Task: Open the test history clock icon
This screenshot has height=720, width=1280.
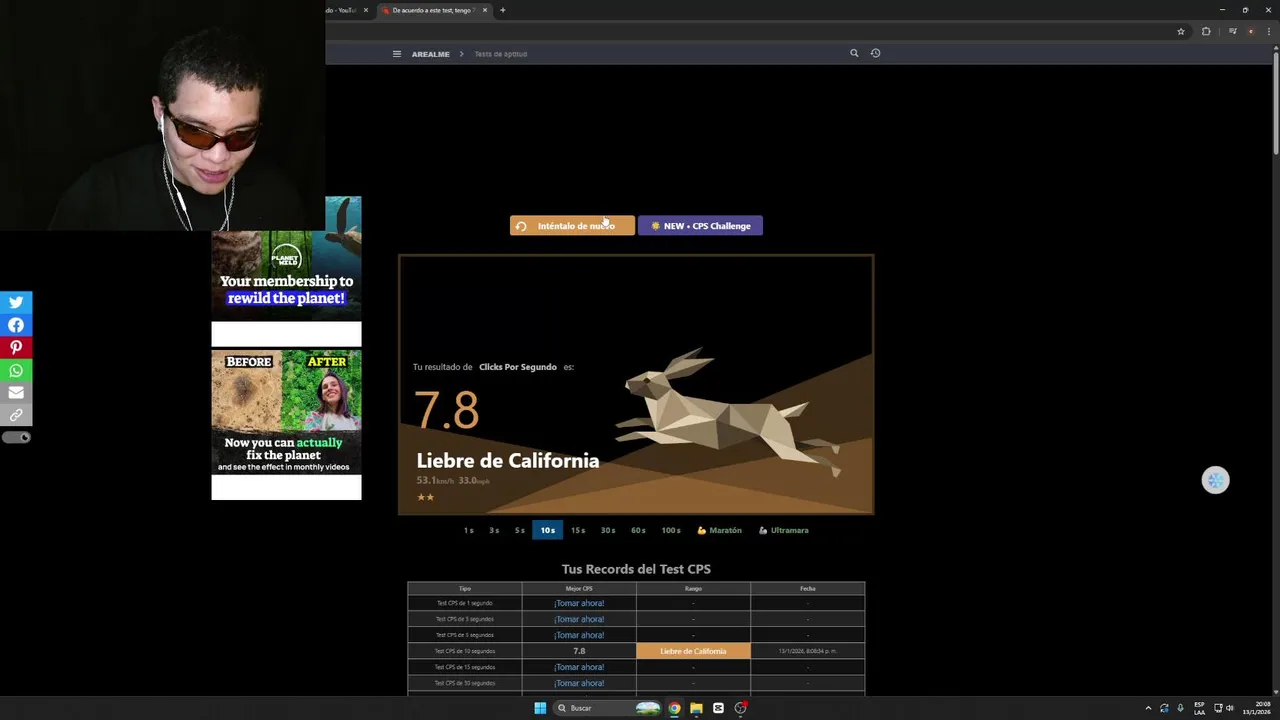Action: click(x=875, y=53)
